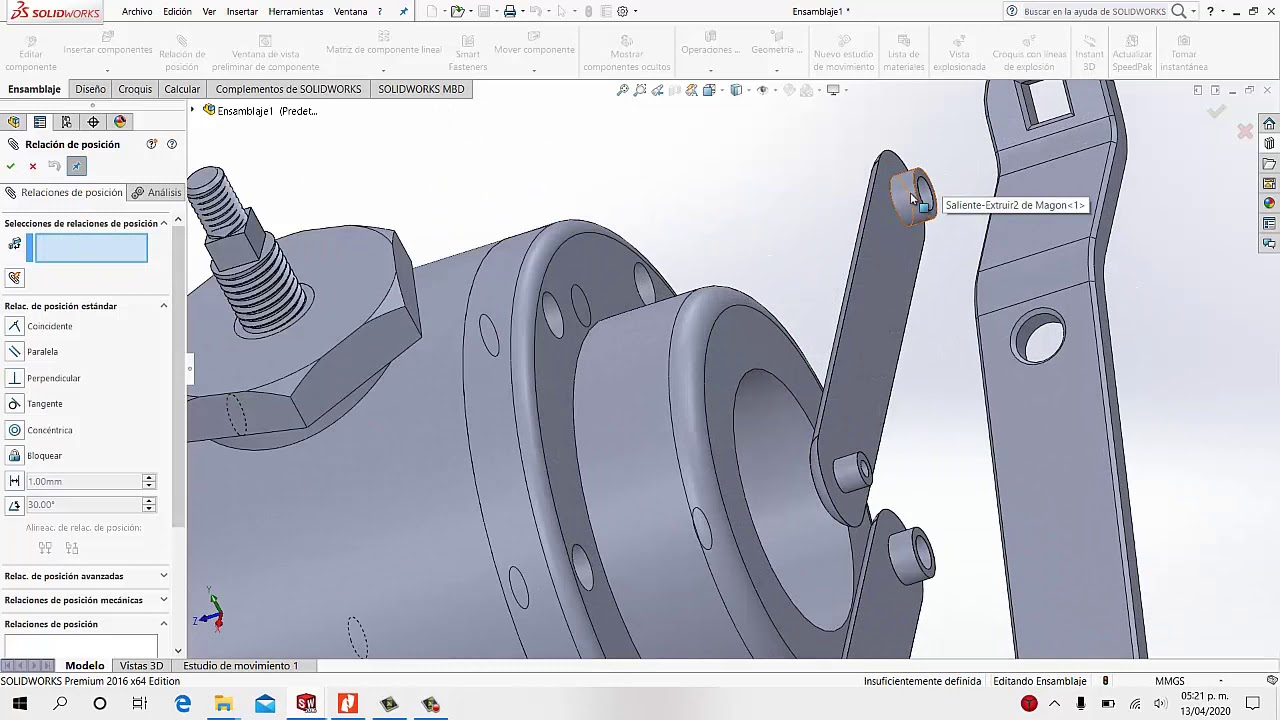
Task: Click the Zoom to Area icon
Action: pos(640,90)
